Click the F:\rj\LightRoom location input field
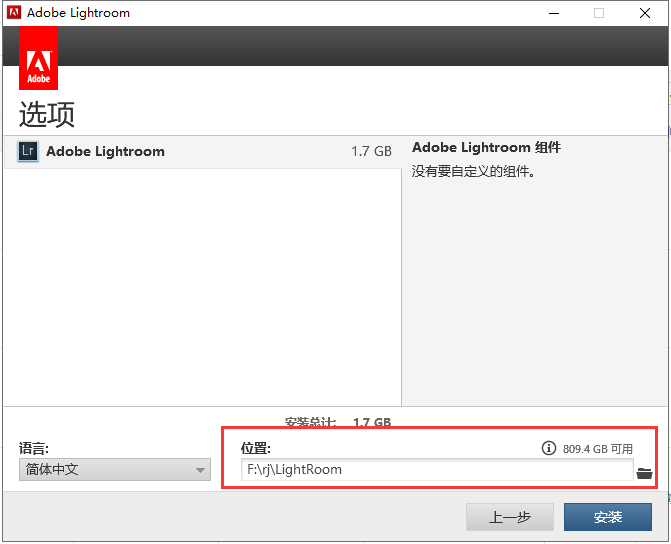This screenshot has width=671, height=544. [437, 470]
